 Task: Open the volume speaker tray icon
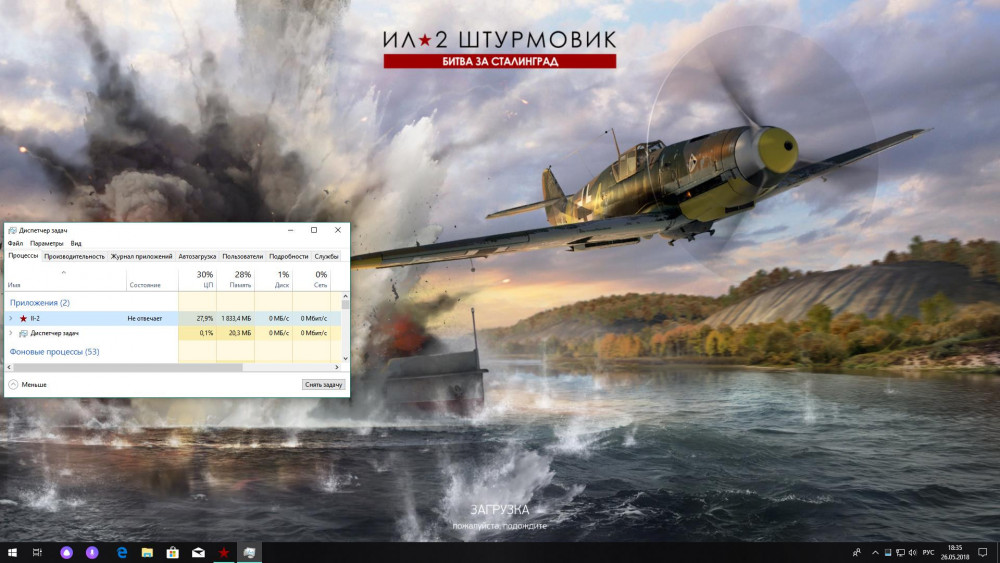pyautogui.click(x=912, y=552)
